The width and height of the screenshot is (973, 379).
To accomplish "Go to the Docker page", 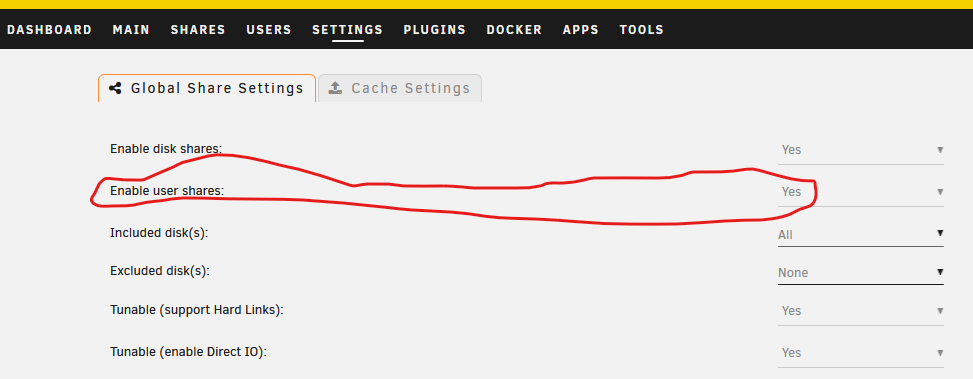I will 514,30.
